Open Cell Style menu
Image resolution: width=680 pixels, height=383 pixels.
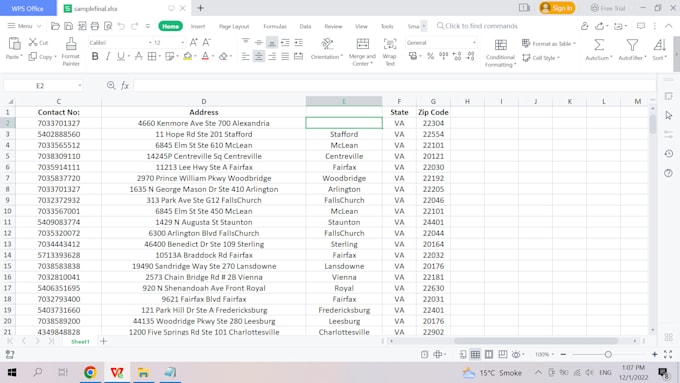click(541, 58)
